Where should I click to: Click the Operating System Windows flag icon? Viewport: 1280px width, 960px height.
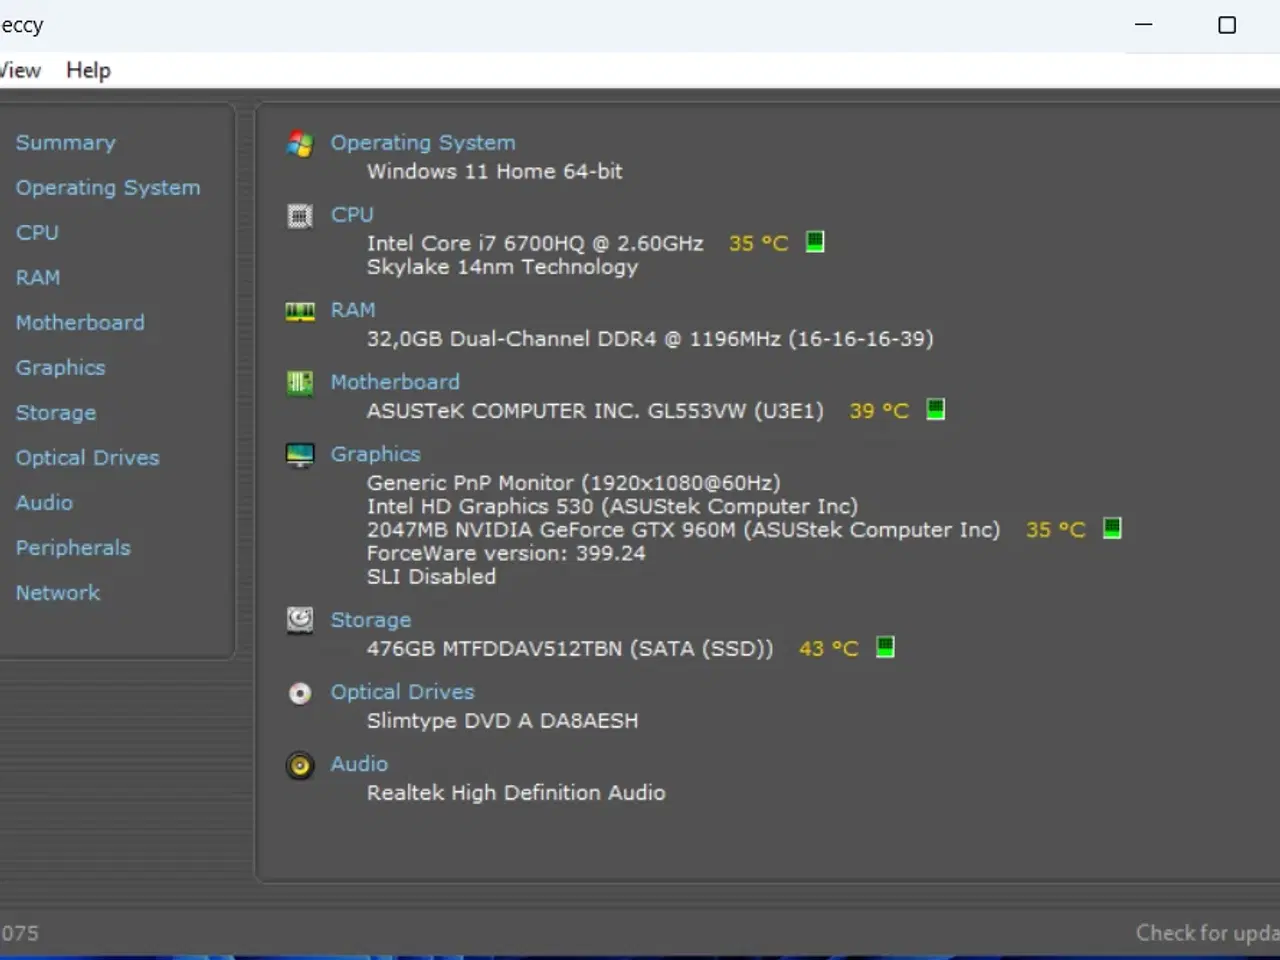300,144
